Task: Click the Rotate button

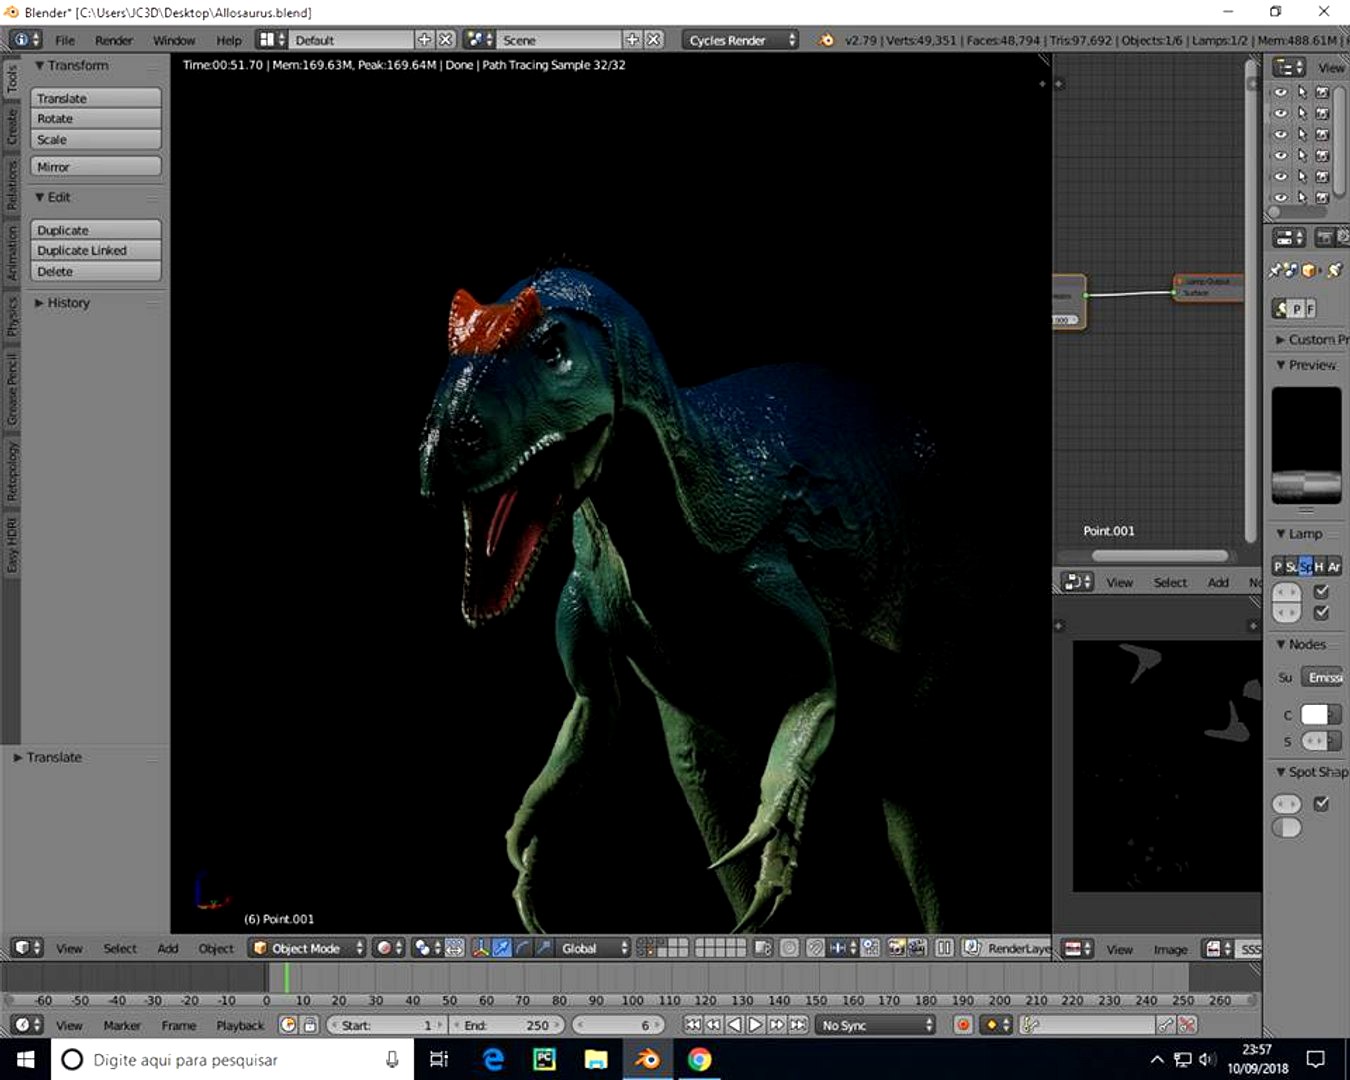Action: click(96, 118)
